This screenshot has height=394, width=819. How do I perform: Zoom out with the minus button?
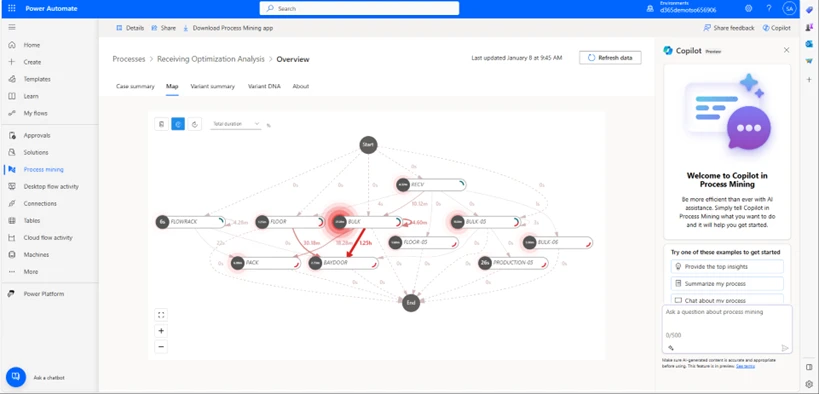[161, 346]
